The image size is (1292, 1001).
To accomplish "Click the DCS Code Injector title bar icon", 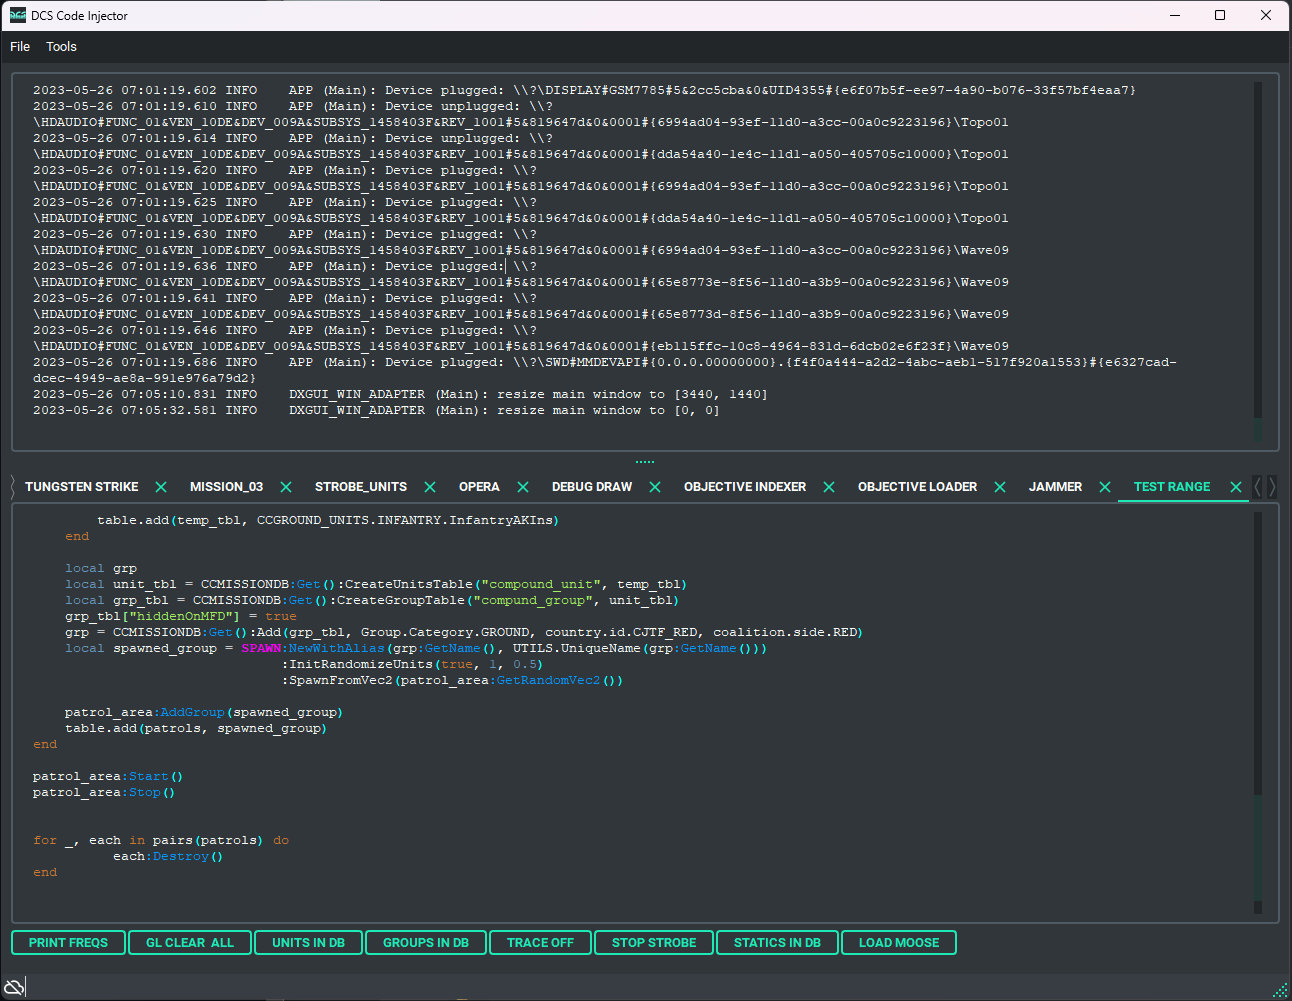I will point(17,15).
